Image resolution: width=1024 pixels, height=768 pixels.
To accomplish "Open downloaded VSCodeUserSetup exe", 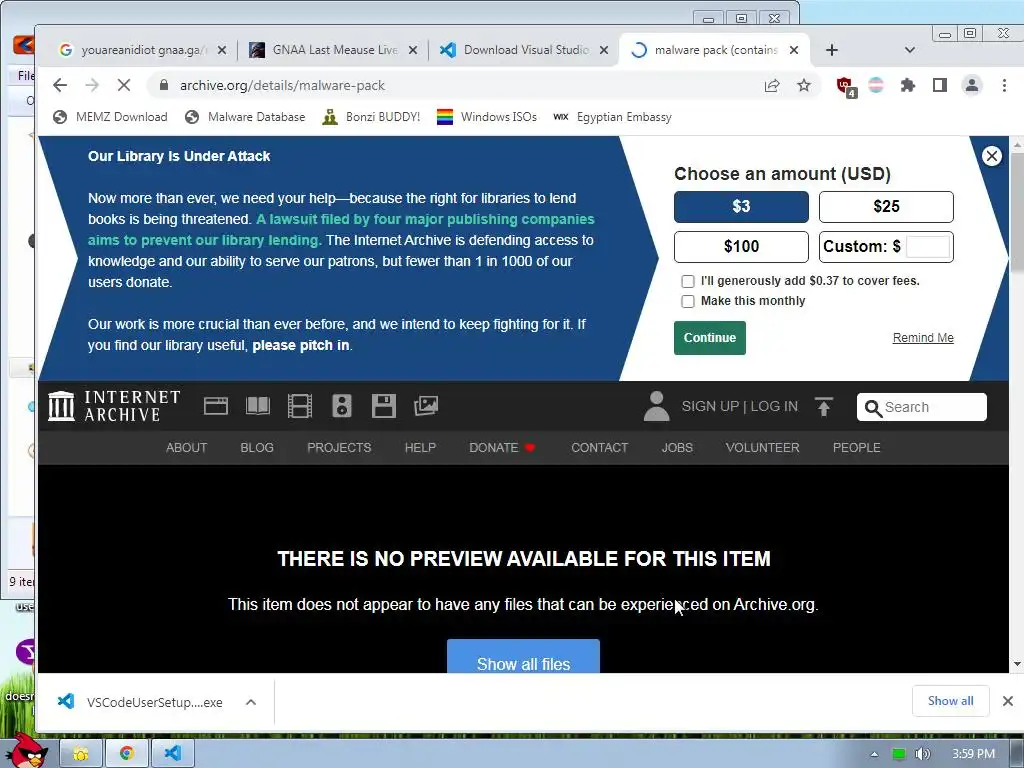I will (142, 703).
